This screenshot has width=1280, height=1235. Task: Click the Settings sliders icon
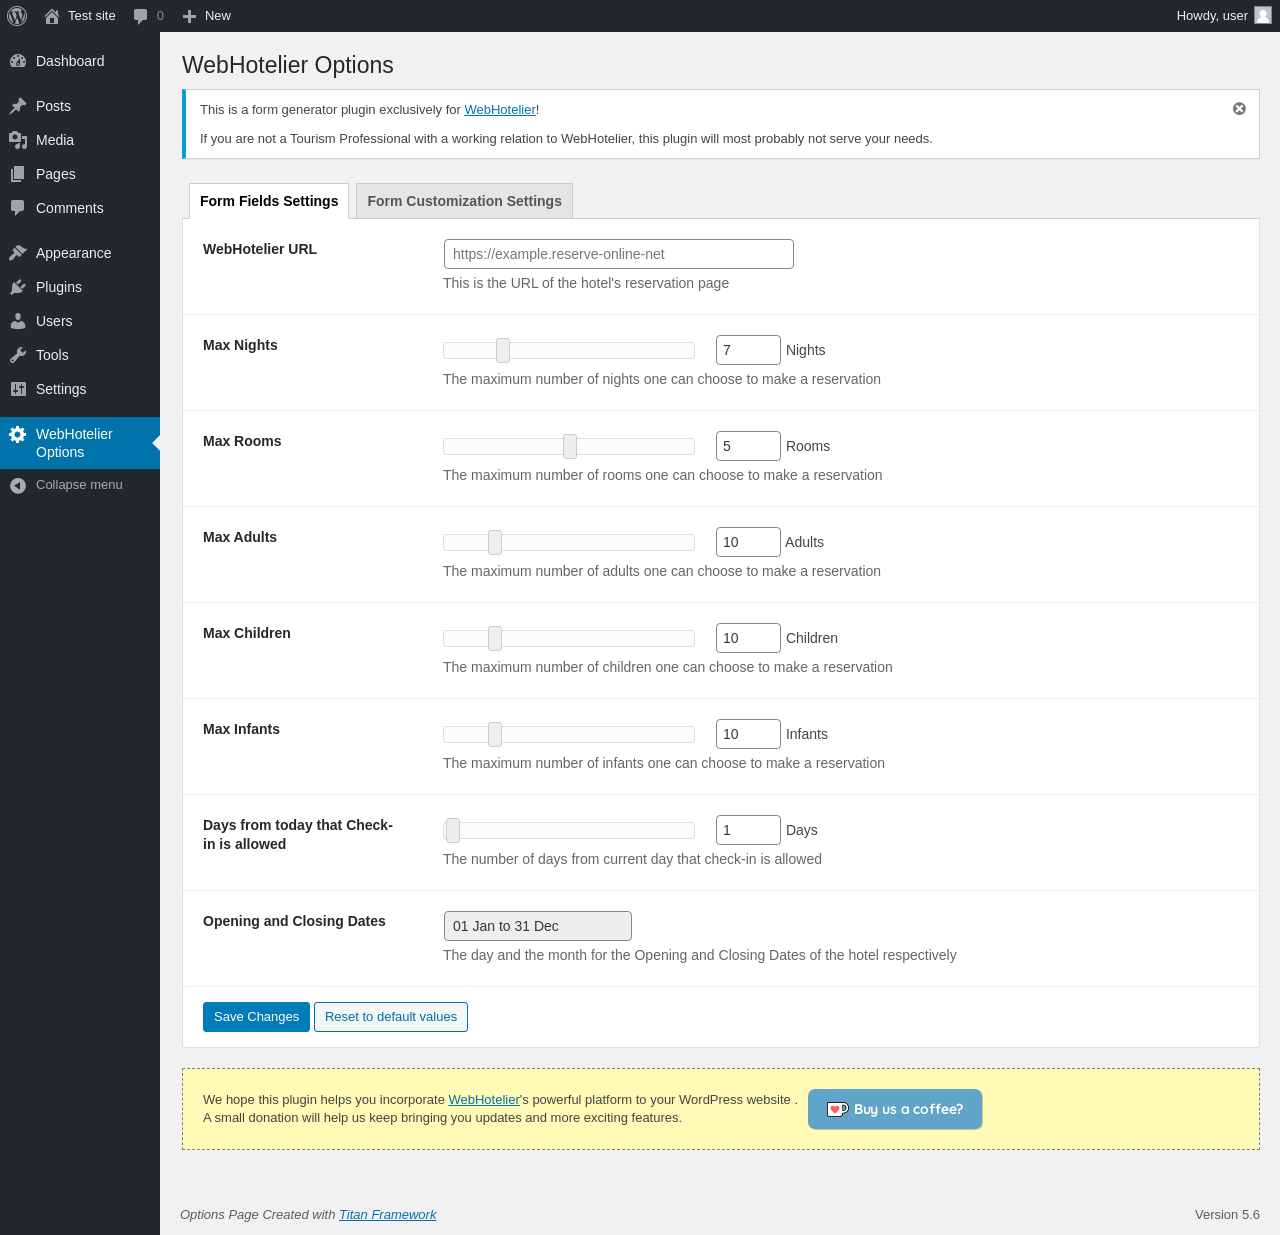[18, 389]
